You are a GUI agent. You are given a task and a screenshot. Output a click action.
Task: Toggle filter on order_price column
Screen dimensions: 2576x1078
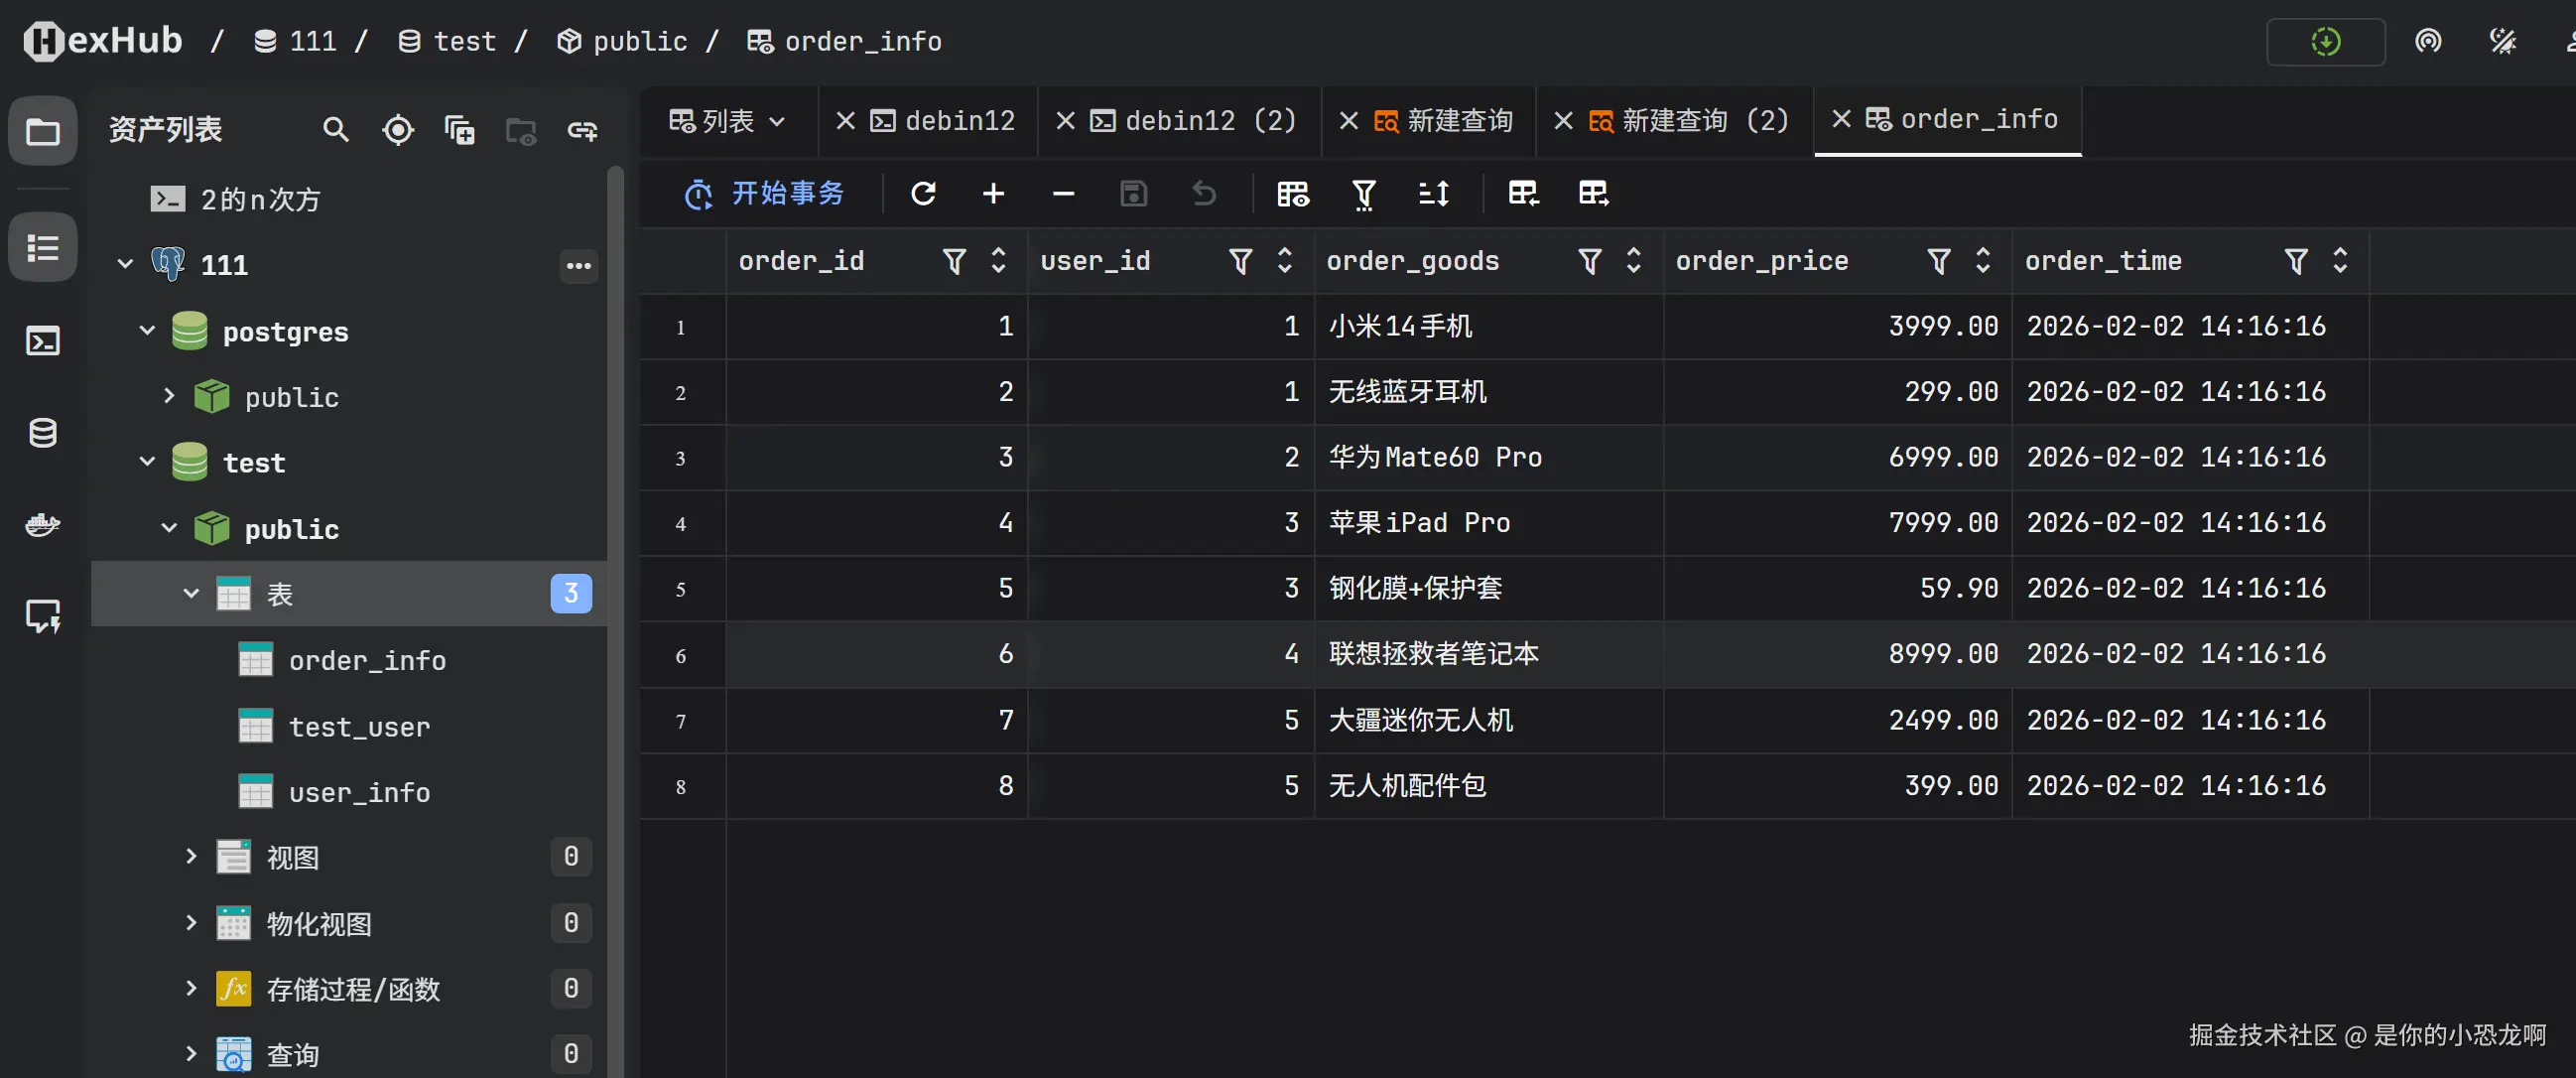tap(1938, 261)
